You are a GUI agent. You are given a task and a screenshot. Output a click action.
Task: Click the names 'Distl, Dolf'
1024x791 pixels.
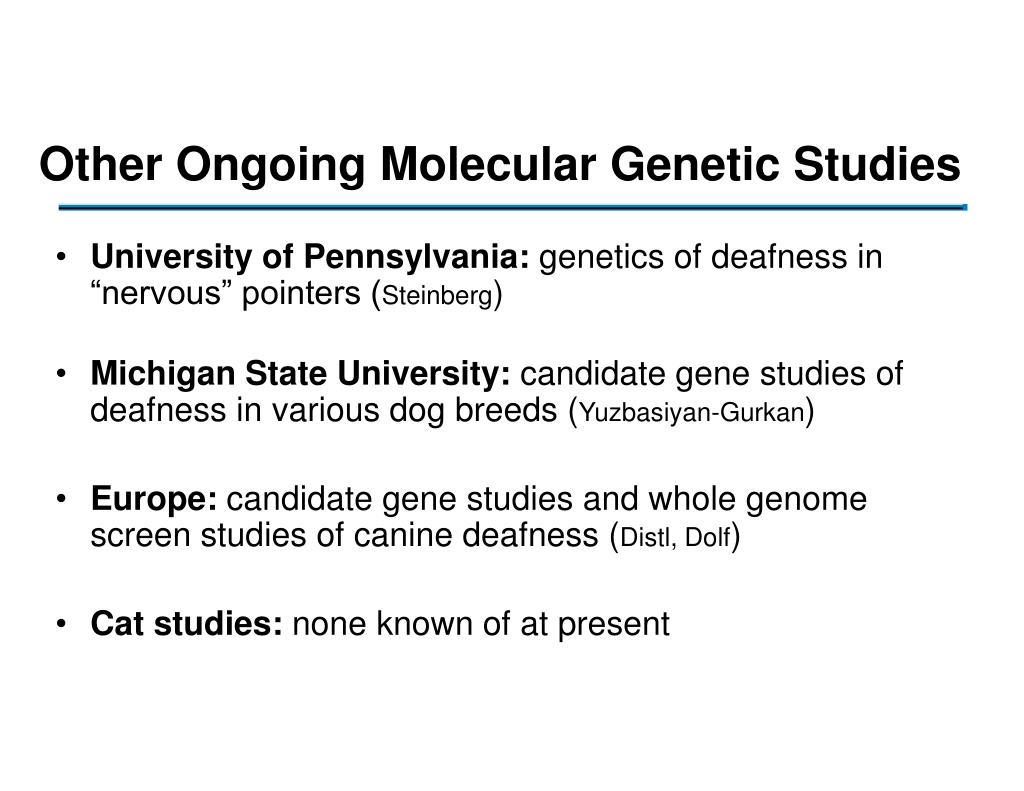coord(675,538)
